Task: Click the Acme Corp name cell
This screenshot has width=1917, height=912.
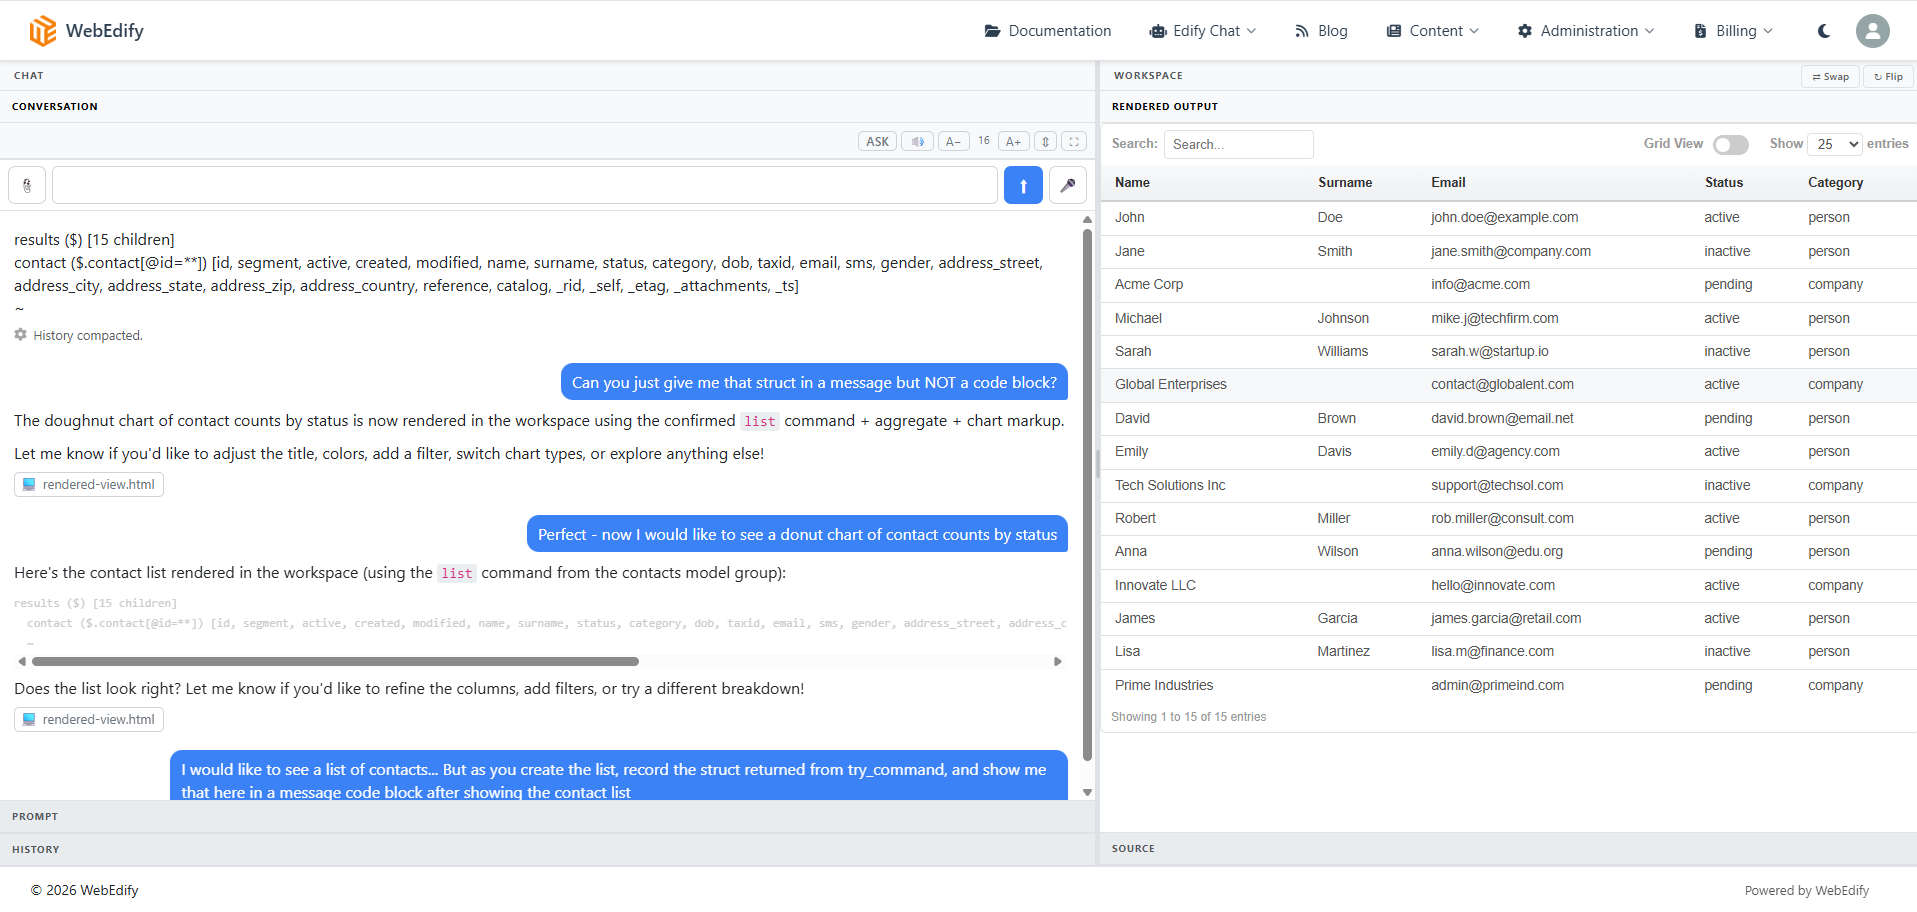Action: 1149,285
